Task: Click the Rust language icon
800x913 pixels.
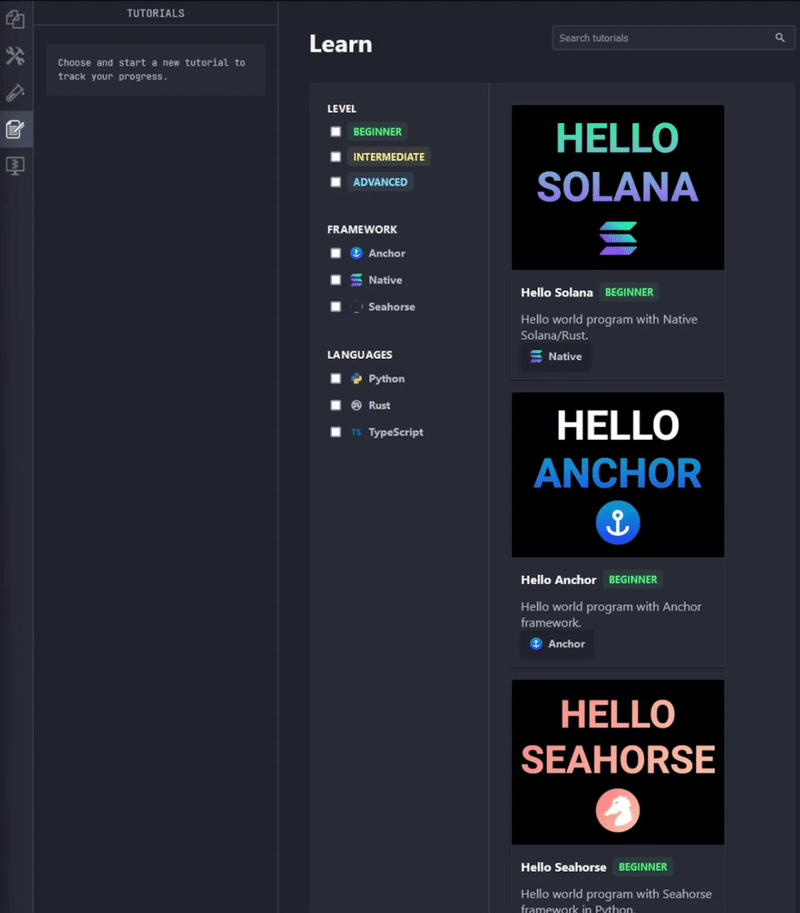Action: tap(356, 405)
